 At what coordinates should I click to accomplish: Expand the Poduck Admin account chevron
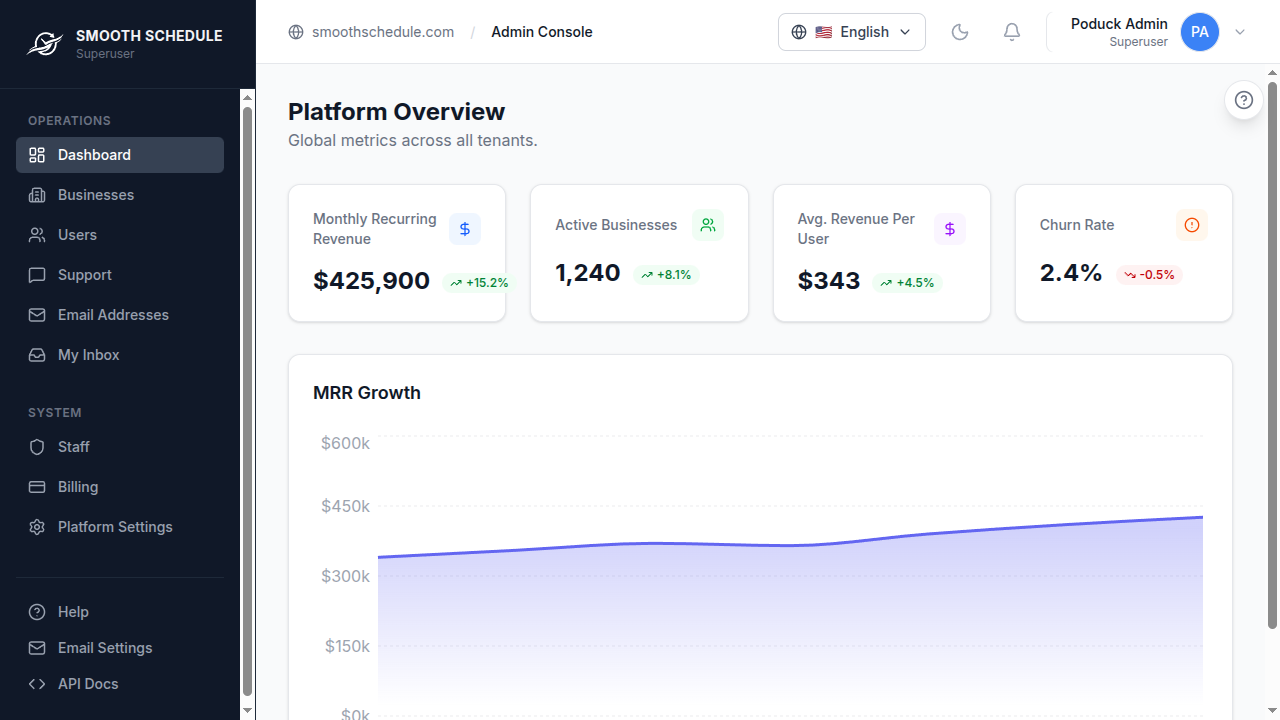point(1240,32)
